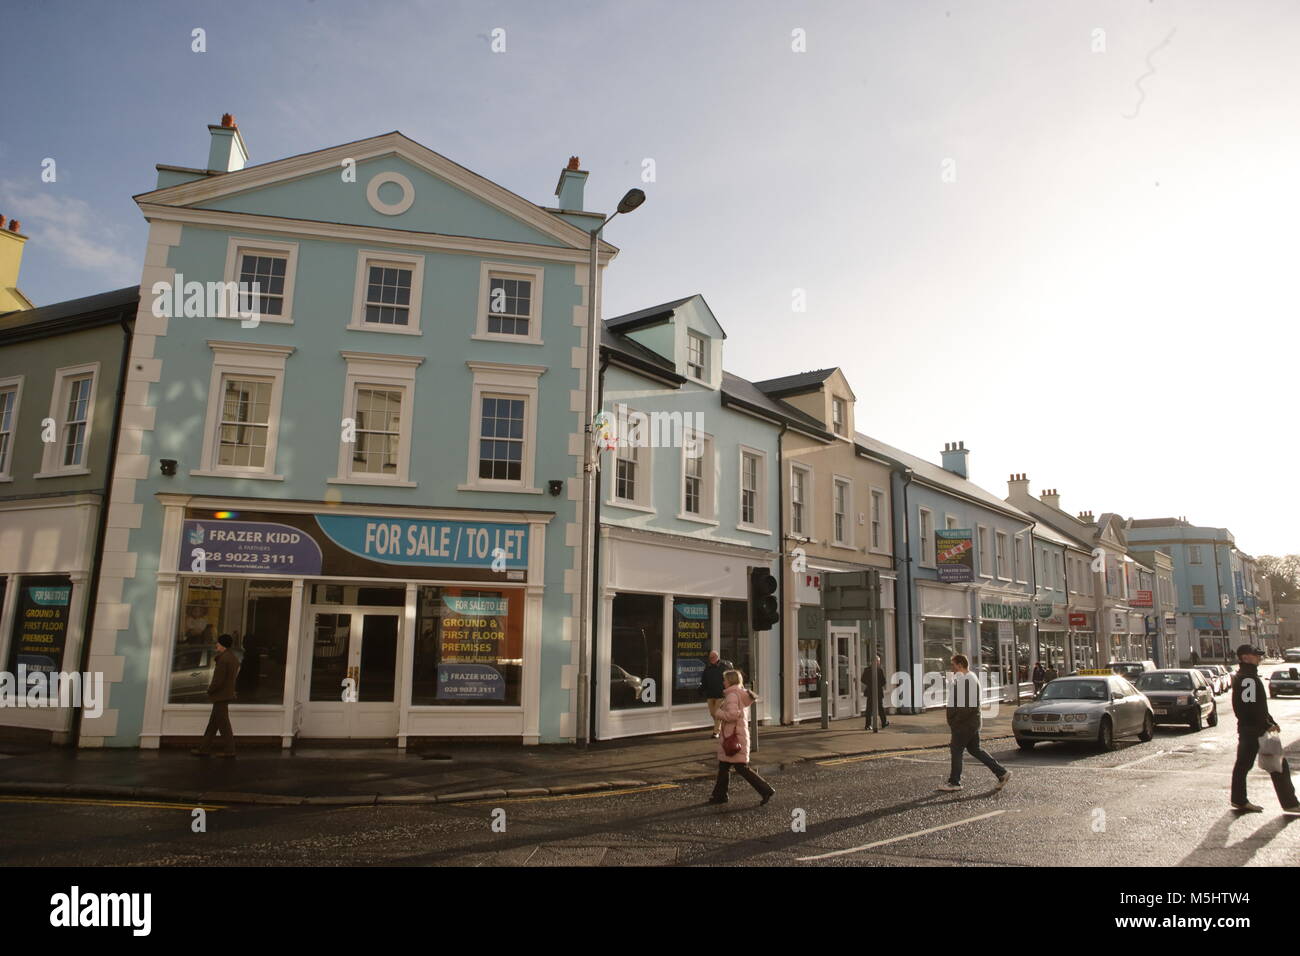This screenshot has height=956, width=1300.
Task: Click the 028 9023 3111 number on the fascia sign
Action: click(x=246, y=559)
